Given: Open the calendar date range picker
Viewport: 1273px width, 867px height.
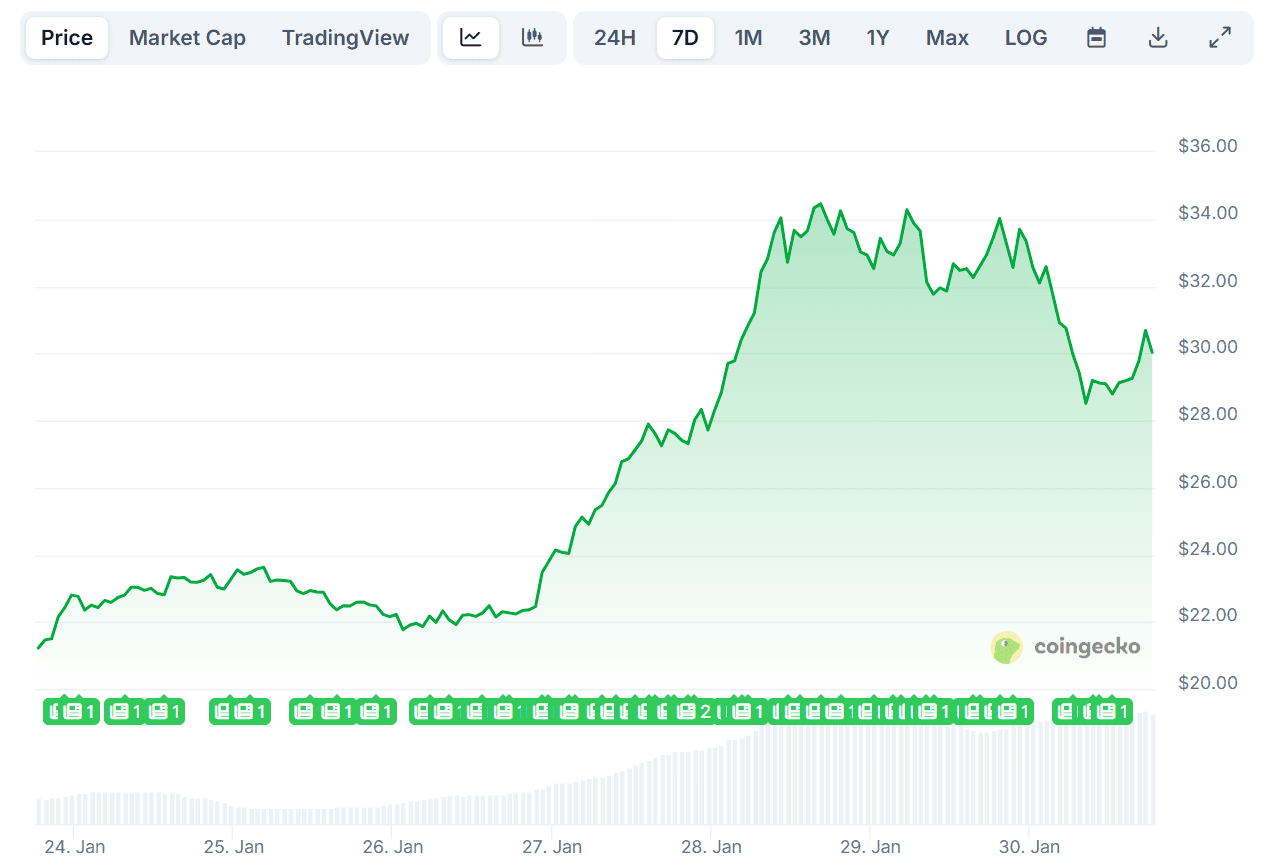Looking at the screenshot, I should tap(1096, 37).
